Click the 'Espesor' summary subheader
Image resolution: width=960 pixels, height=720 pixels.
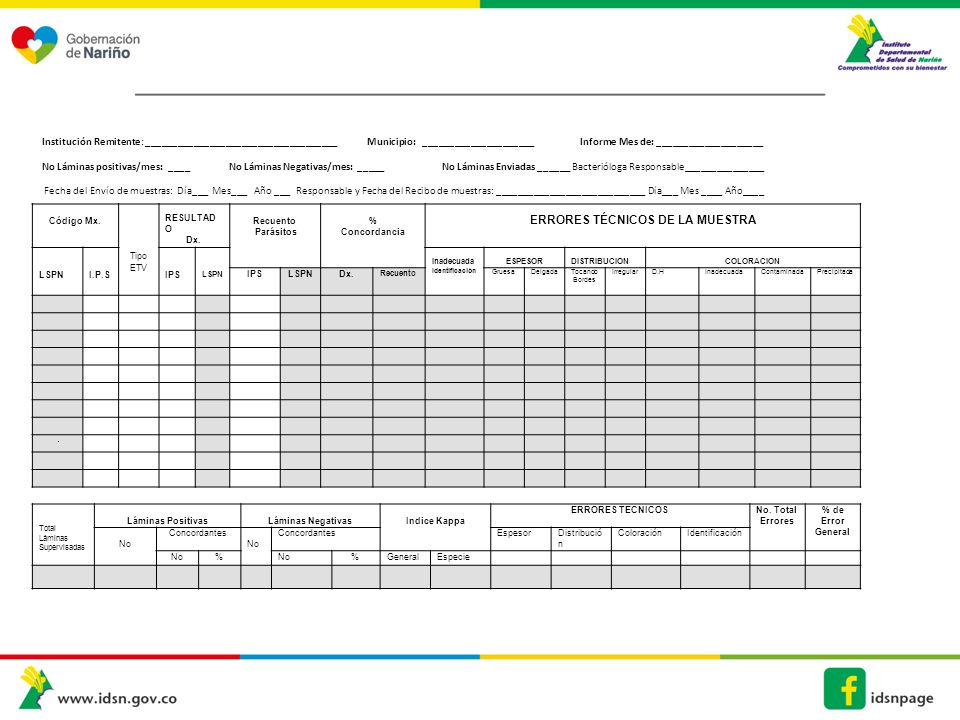pos(514,533)
